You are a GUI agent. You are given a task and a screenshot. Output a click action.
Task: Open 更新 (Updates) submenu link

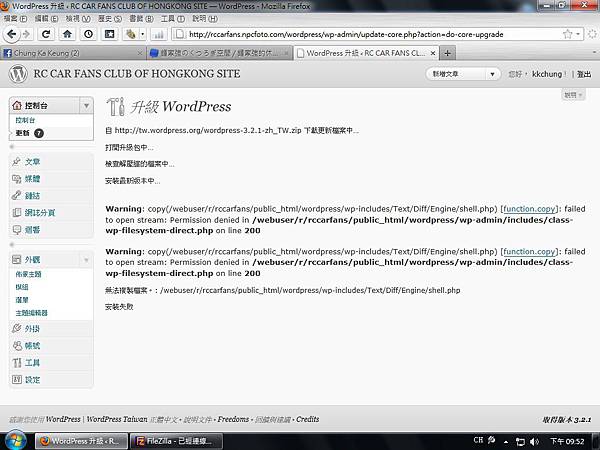pos(23,133)
